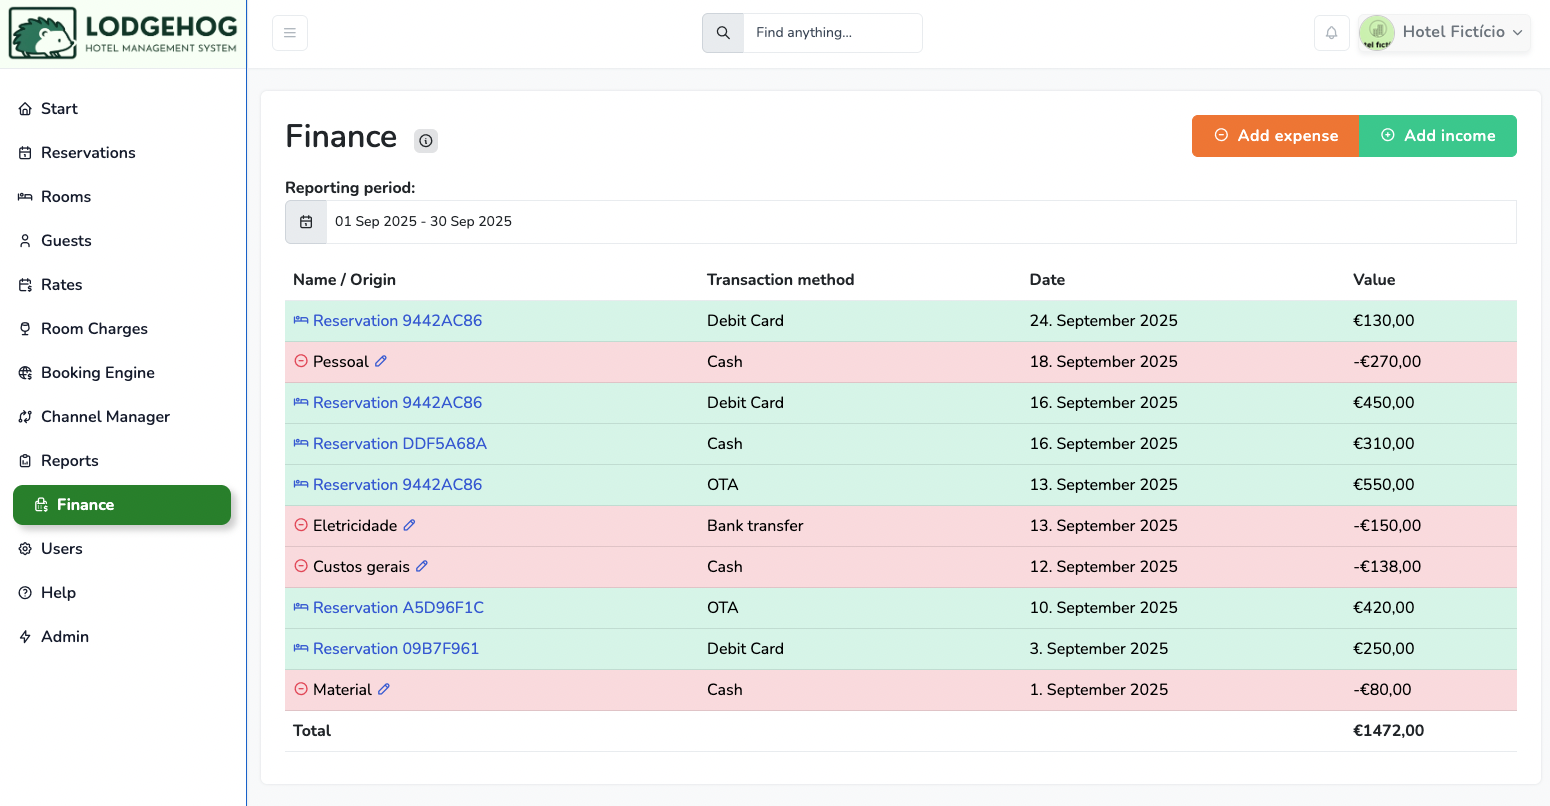Open the reporting period calendar icon
Viewport: 1550px width, 806px height.
306,222
